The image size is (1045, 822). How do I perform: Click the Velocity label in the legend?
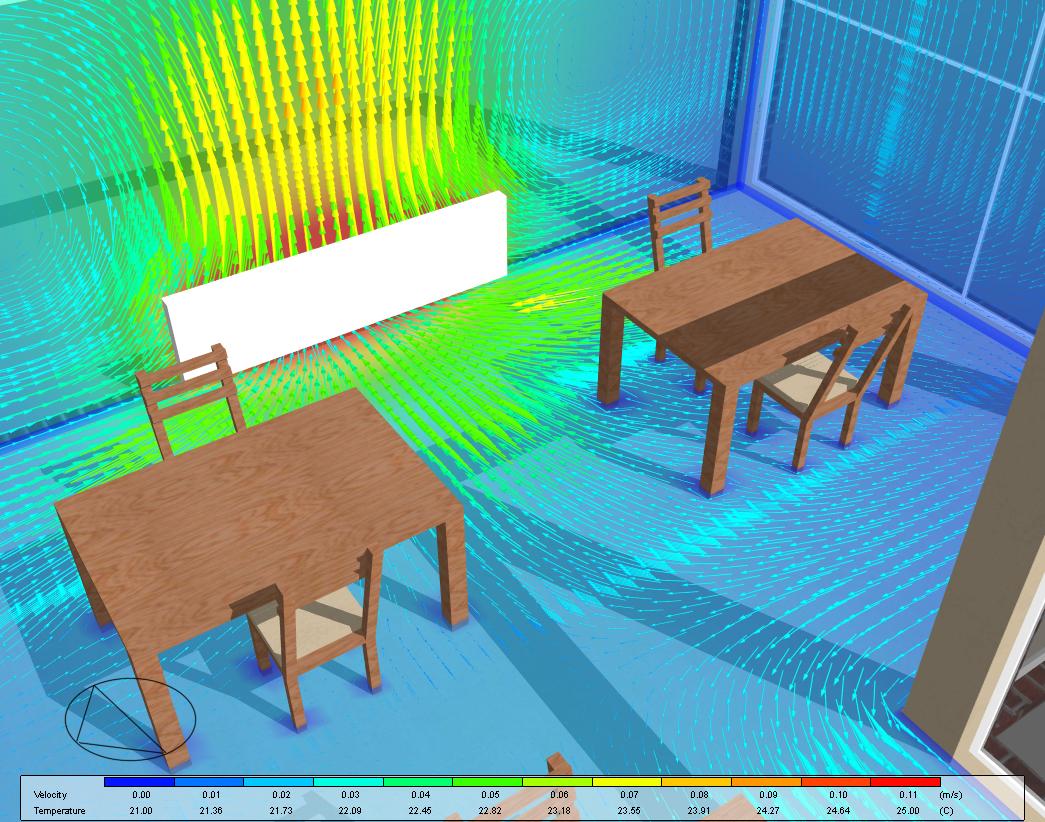(50, 795)
